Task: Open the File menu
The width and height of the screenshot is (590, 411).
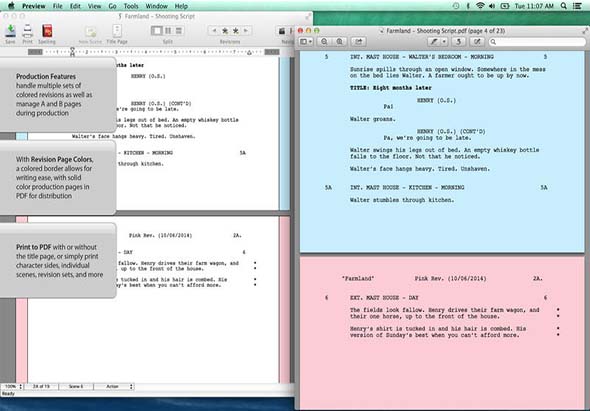Action: (58, 6)
